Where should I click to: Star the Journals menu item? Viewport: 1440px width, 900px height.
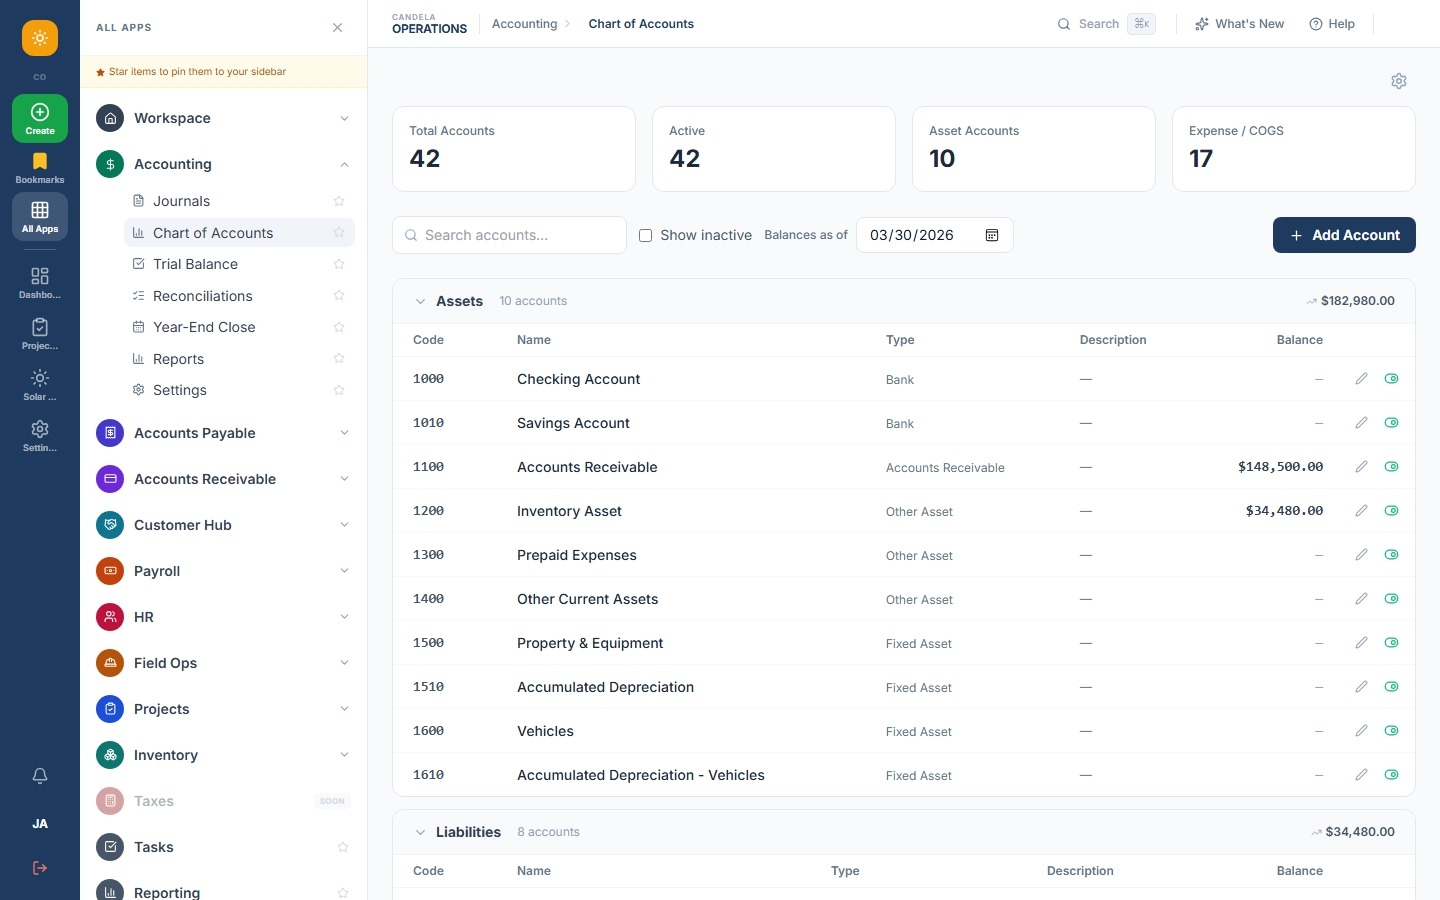coord(339,201)
